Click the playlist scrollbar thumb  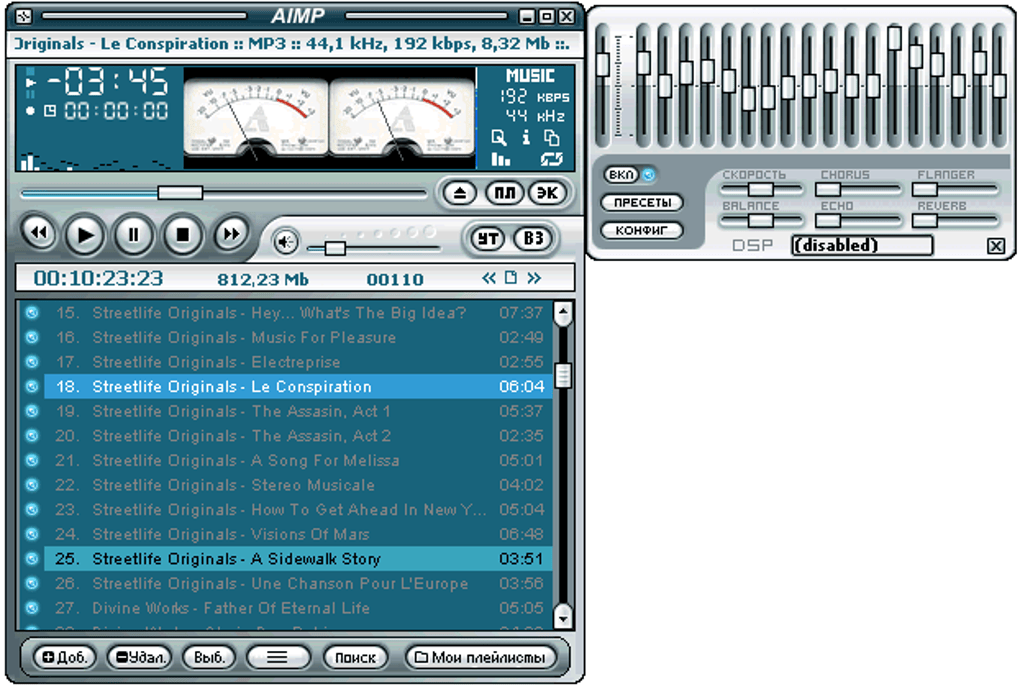point(563,375)
